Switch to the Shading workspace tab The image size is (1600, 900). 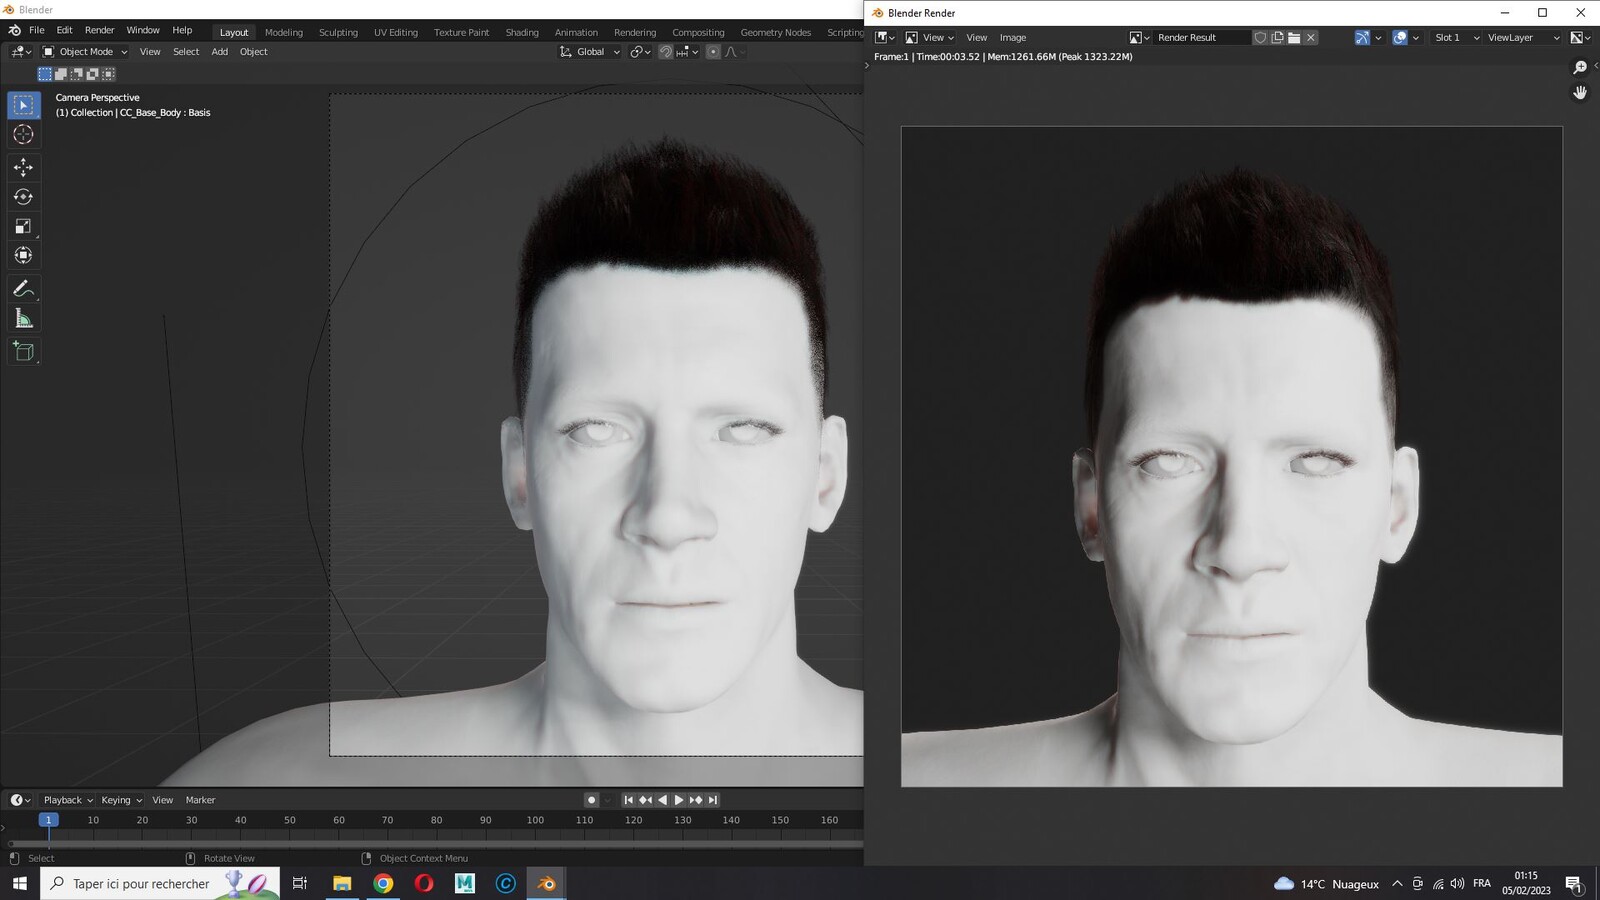pyautogui.click(x=522, y=33)
